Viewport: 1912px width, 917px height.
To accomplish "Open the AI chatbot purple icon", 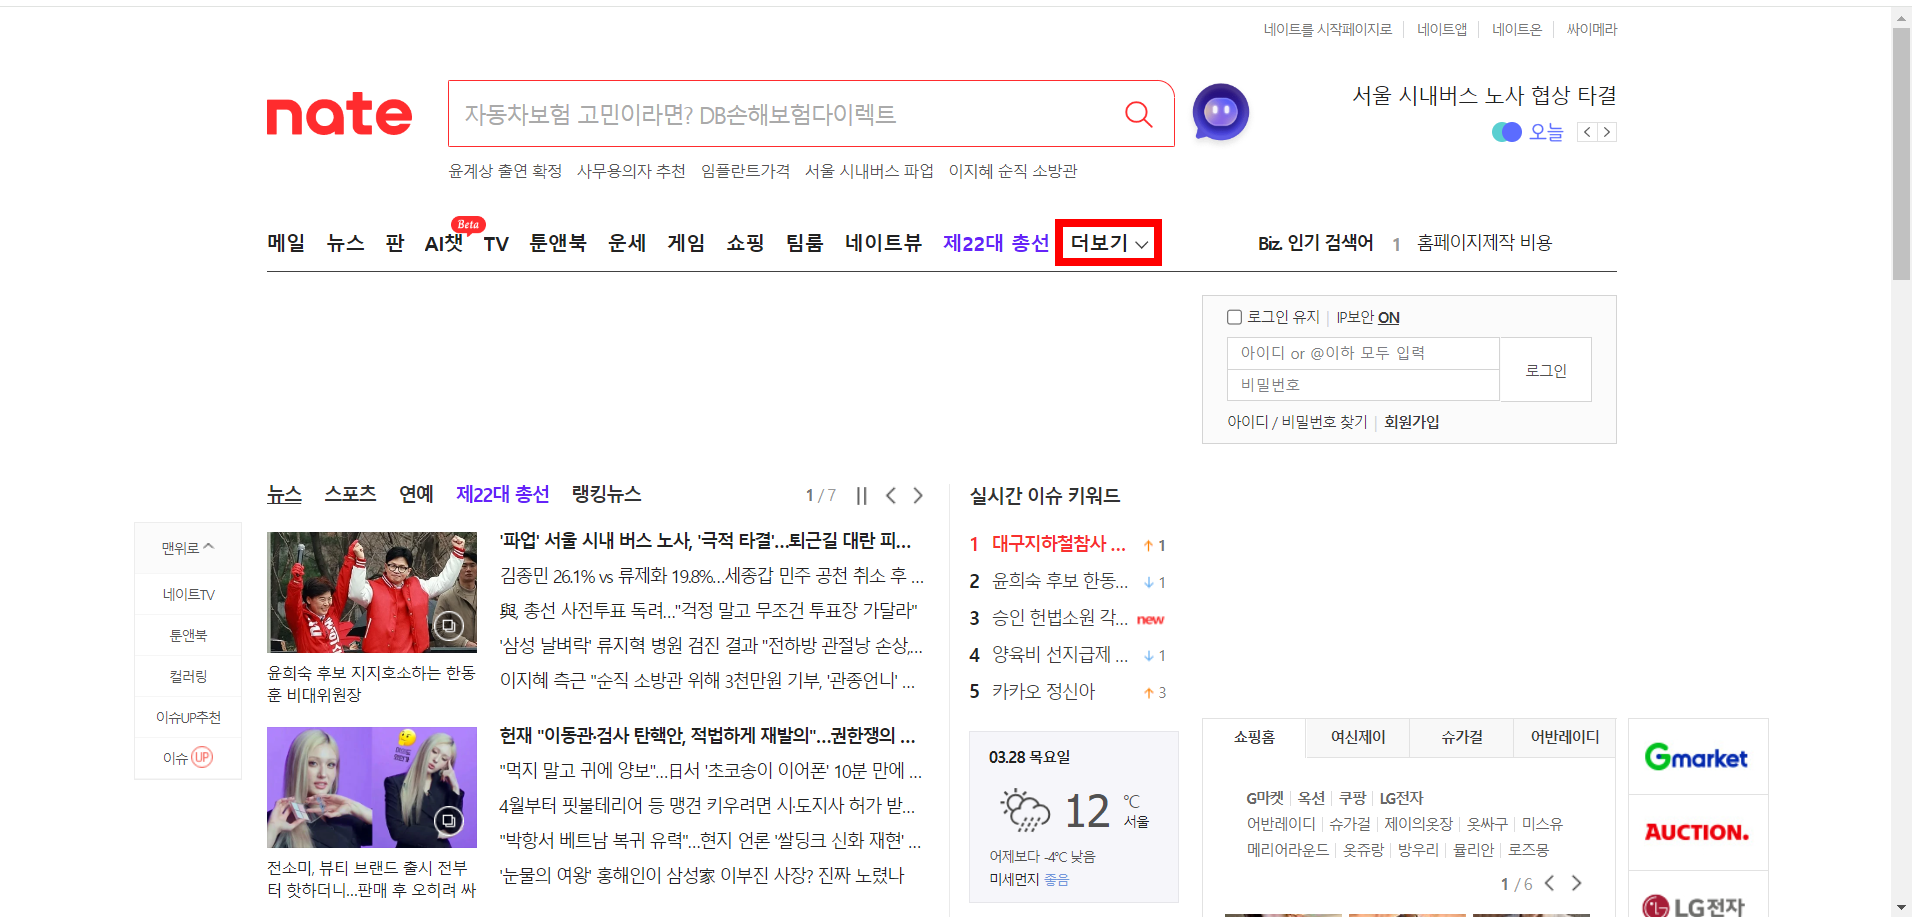I will 1221,112.
